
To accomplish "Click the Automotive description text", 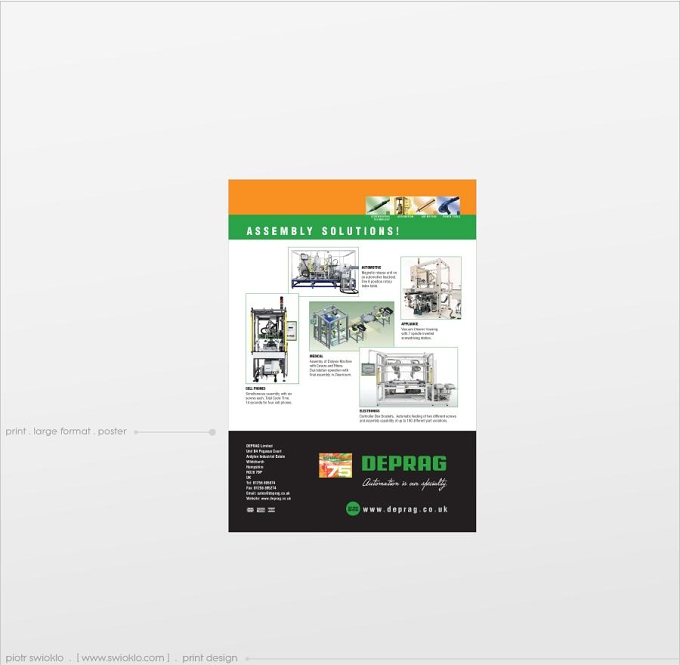I will [x=379, y=277].
